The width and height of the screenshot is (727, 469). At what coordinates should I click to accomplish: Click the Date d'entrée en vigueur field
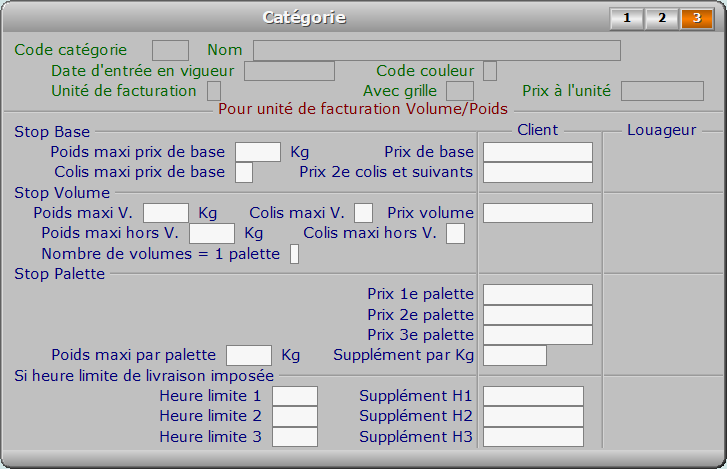289,71
